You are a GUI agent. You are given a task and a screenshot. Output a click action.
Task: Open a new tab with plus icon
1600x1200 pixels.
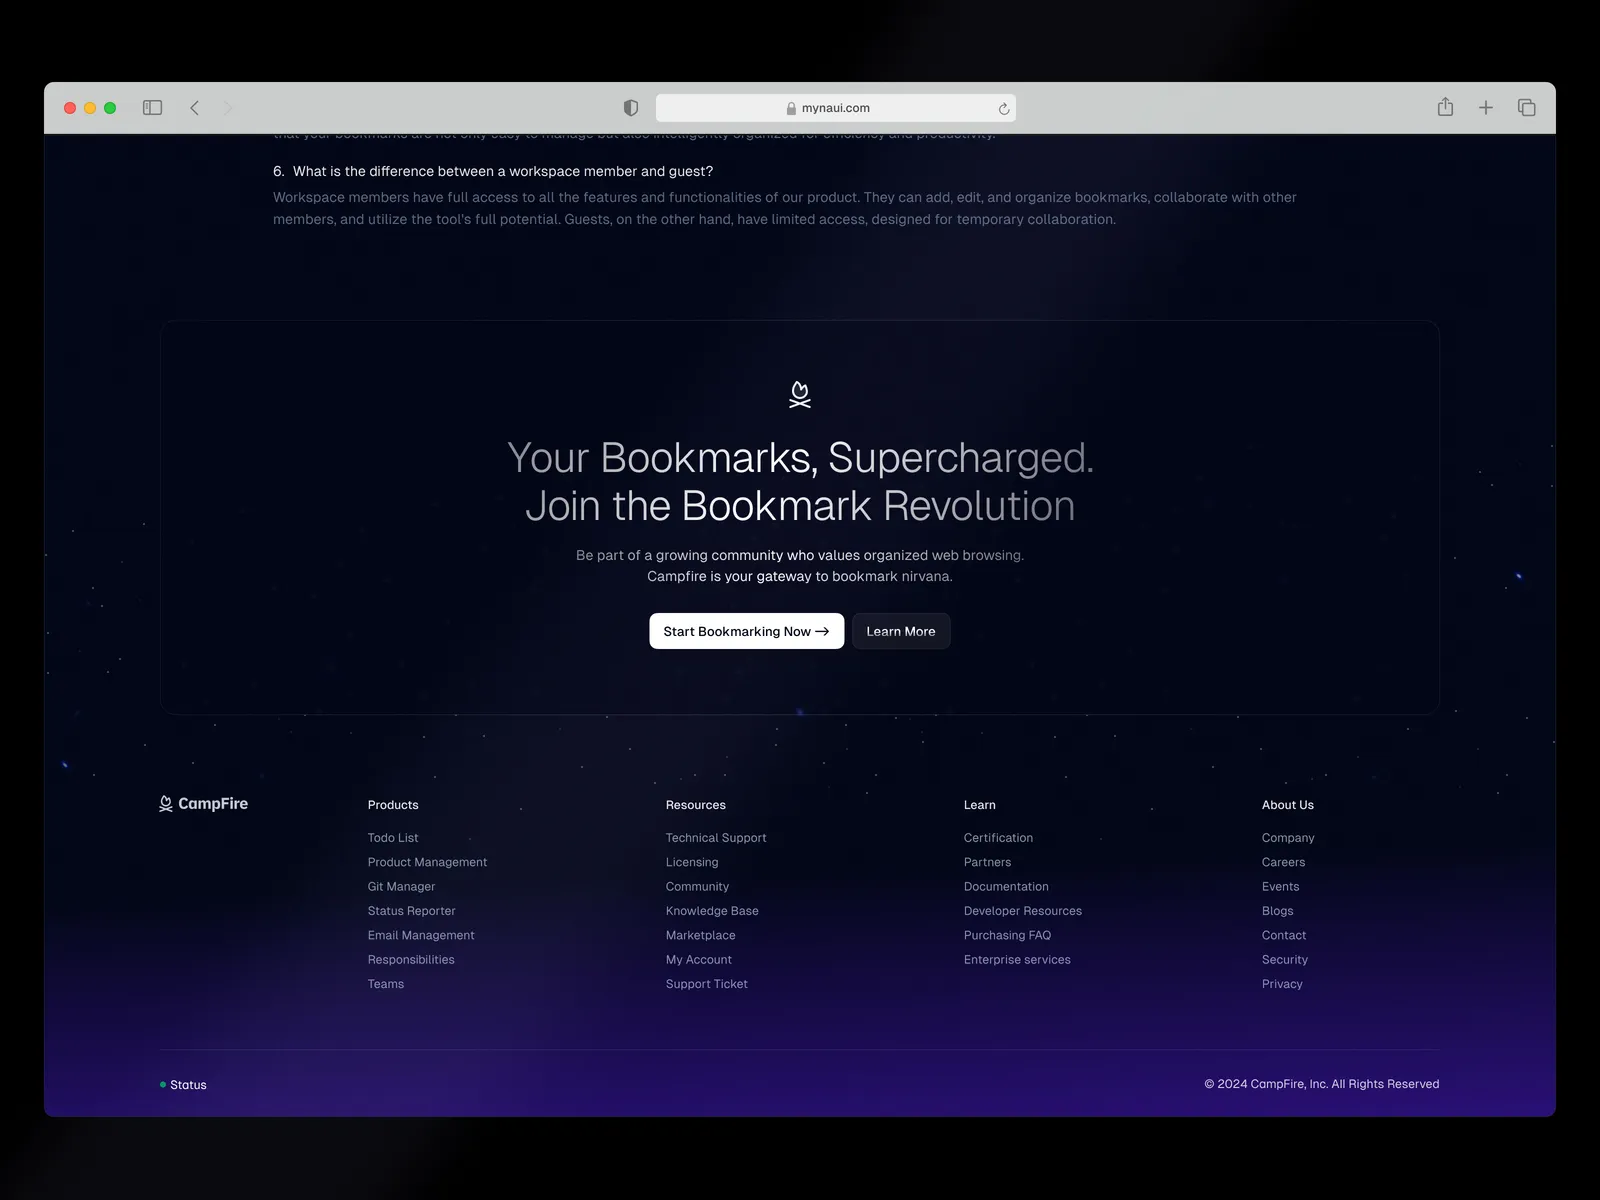click(1486, 108)
